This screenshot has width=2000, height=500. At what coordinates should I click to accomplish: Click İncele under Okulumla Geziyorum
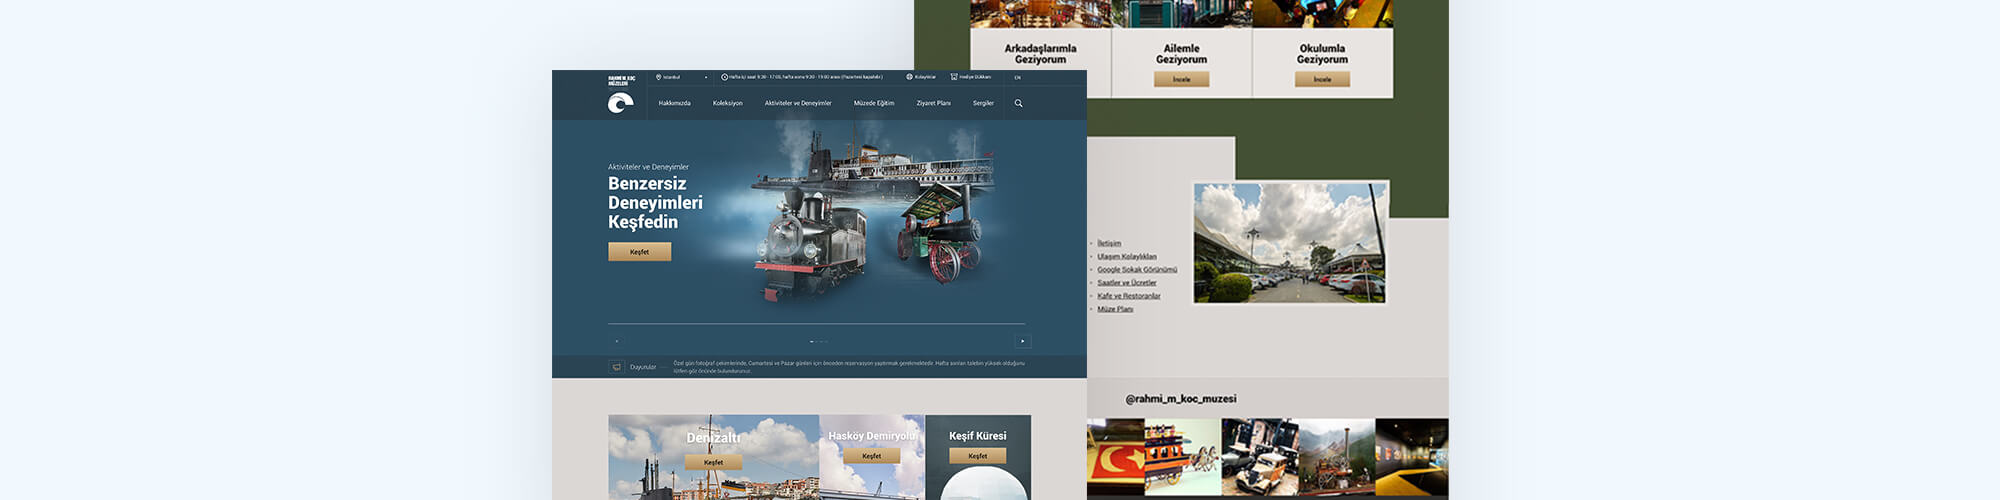tap(1322, 79)
